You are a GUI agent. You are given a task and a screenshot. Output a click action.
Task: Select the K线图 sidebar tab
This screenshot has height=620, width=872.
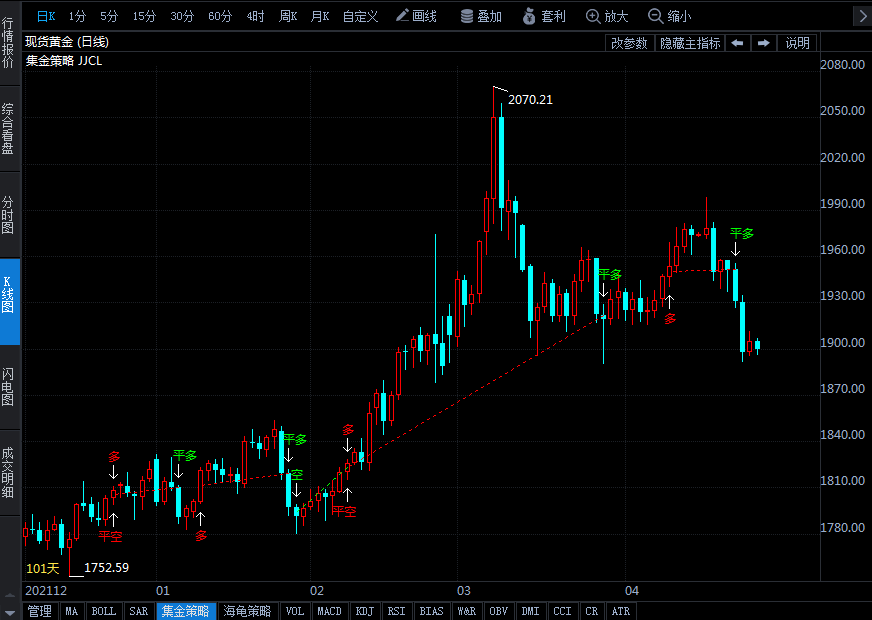pyautogui.click(x=8, y=301)
